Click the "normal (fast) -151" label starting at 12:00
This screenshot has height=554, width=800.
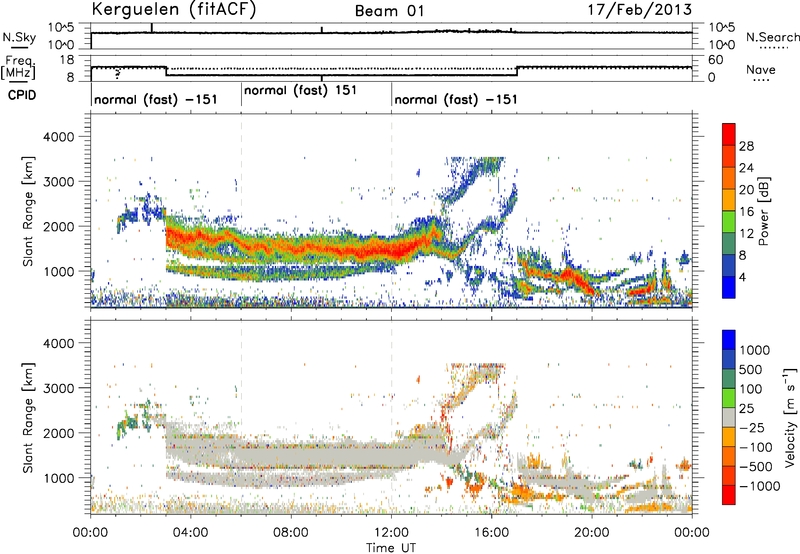(x=456, y=99)
